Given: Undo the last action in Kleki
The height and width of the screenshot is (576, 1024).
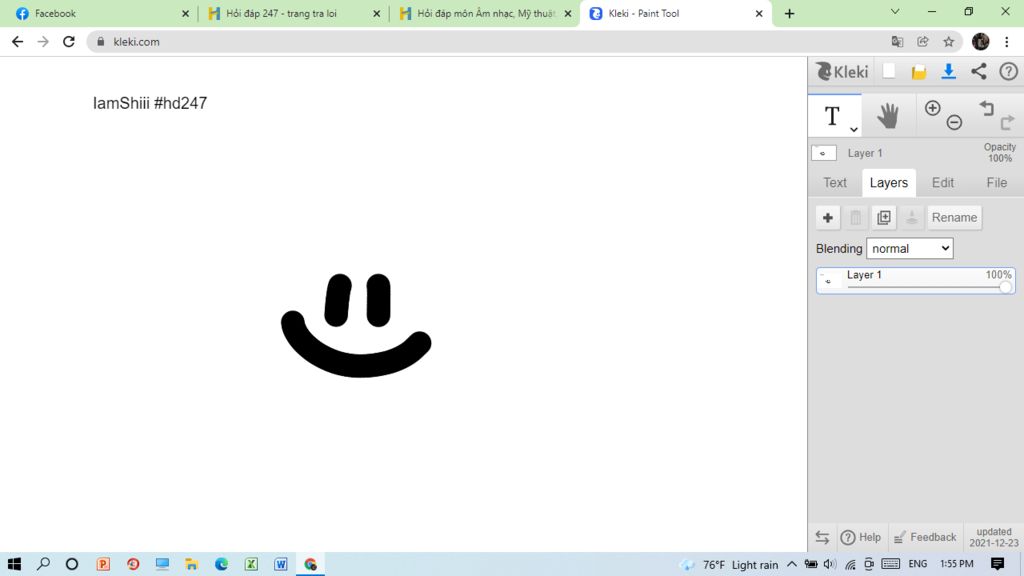Looking at the screenshot, I should tap(986, 108).
